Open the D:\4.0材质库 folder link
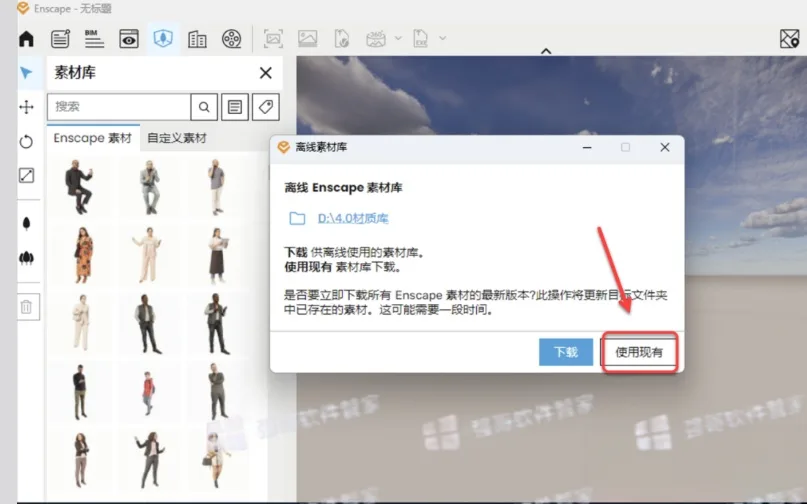The height and width of the screenshot is (504, 807). [x=353, y=218]
